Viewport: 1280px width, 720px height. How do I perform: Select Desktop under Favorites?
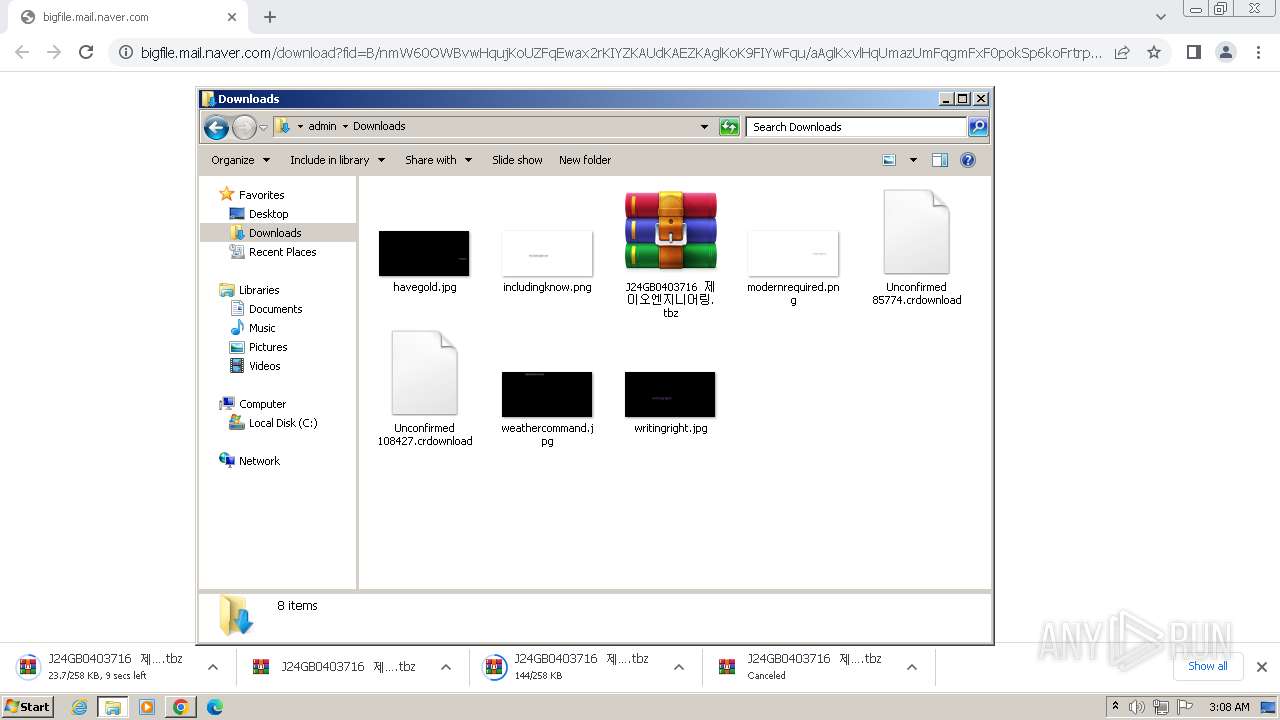click(x=268, y=214)
